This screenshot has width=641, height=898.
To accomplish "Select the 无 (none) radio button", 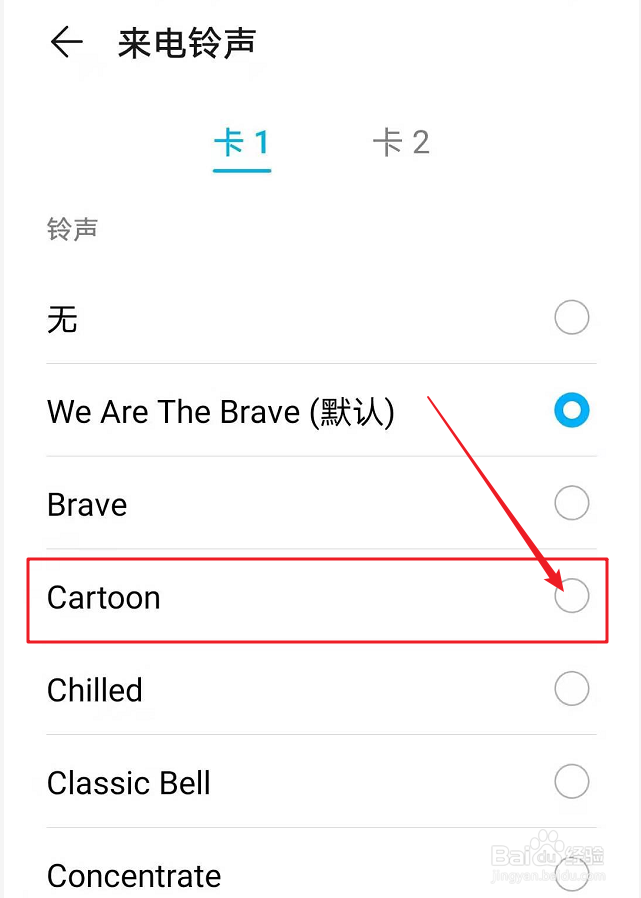I will click(x=572, y=319).
